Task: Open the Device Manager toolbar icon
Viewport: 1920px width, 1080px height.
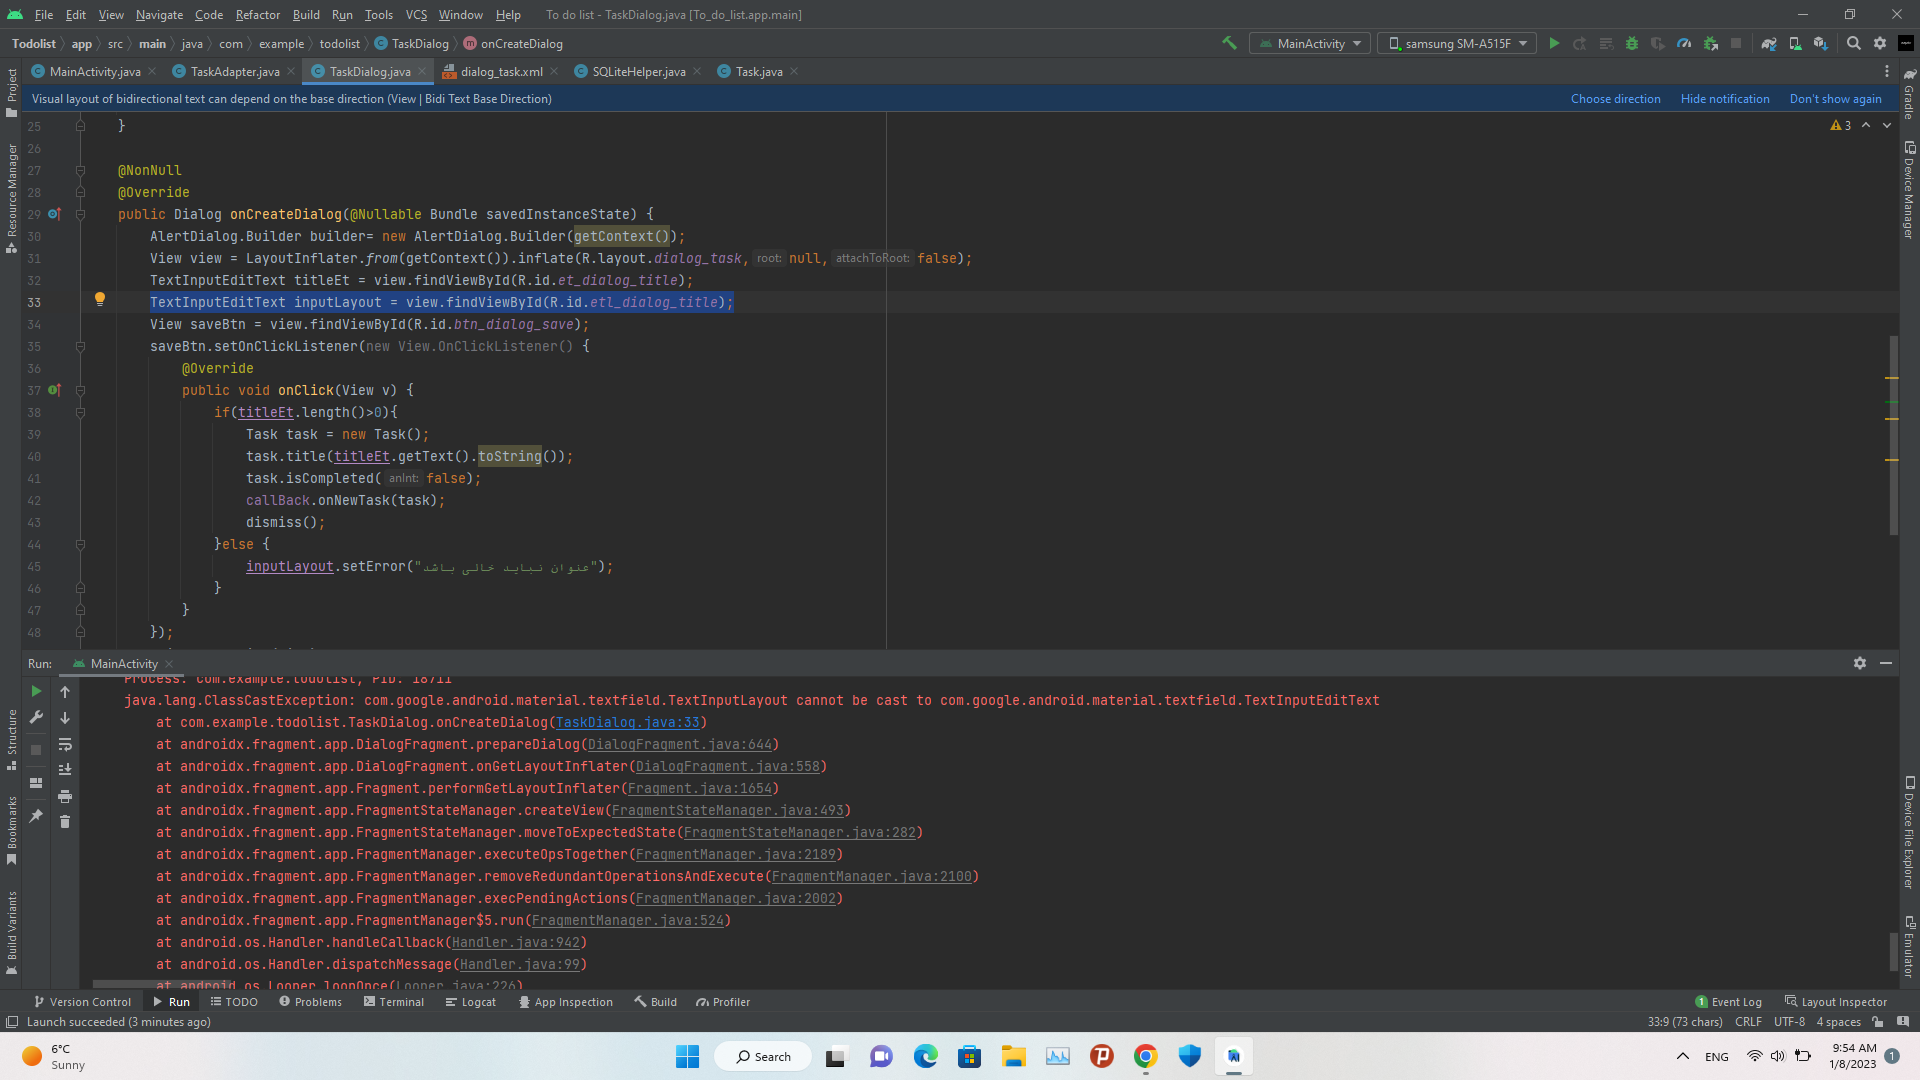Action: (x=1795, y=43)
